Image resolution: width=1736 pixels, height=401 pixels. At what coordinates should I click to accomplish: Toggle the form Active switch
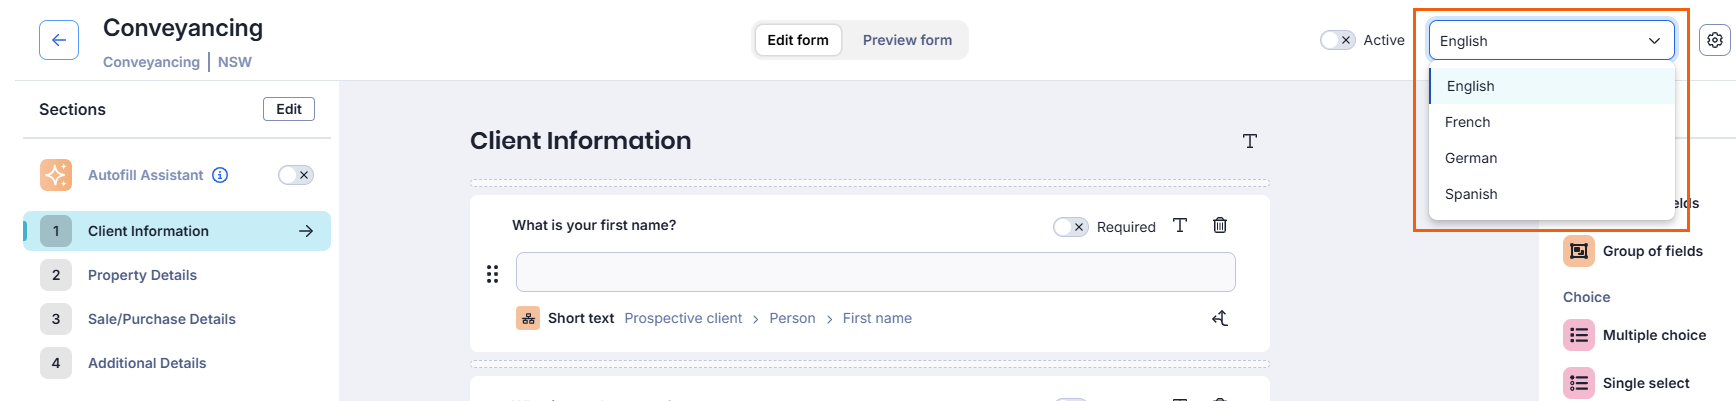click(x=1337, y=40)
